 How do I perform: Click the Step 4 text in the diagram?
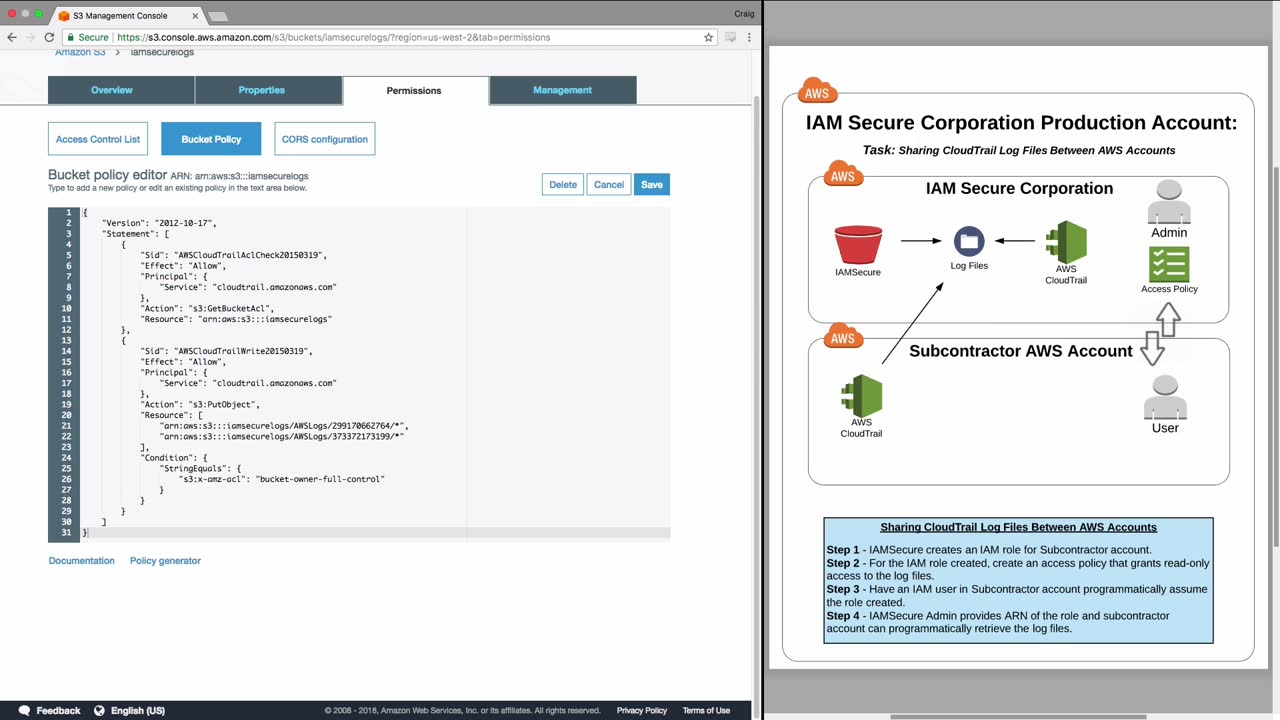tap(998, 622)
